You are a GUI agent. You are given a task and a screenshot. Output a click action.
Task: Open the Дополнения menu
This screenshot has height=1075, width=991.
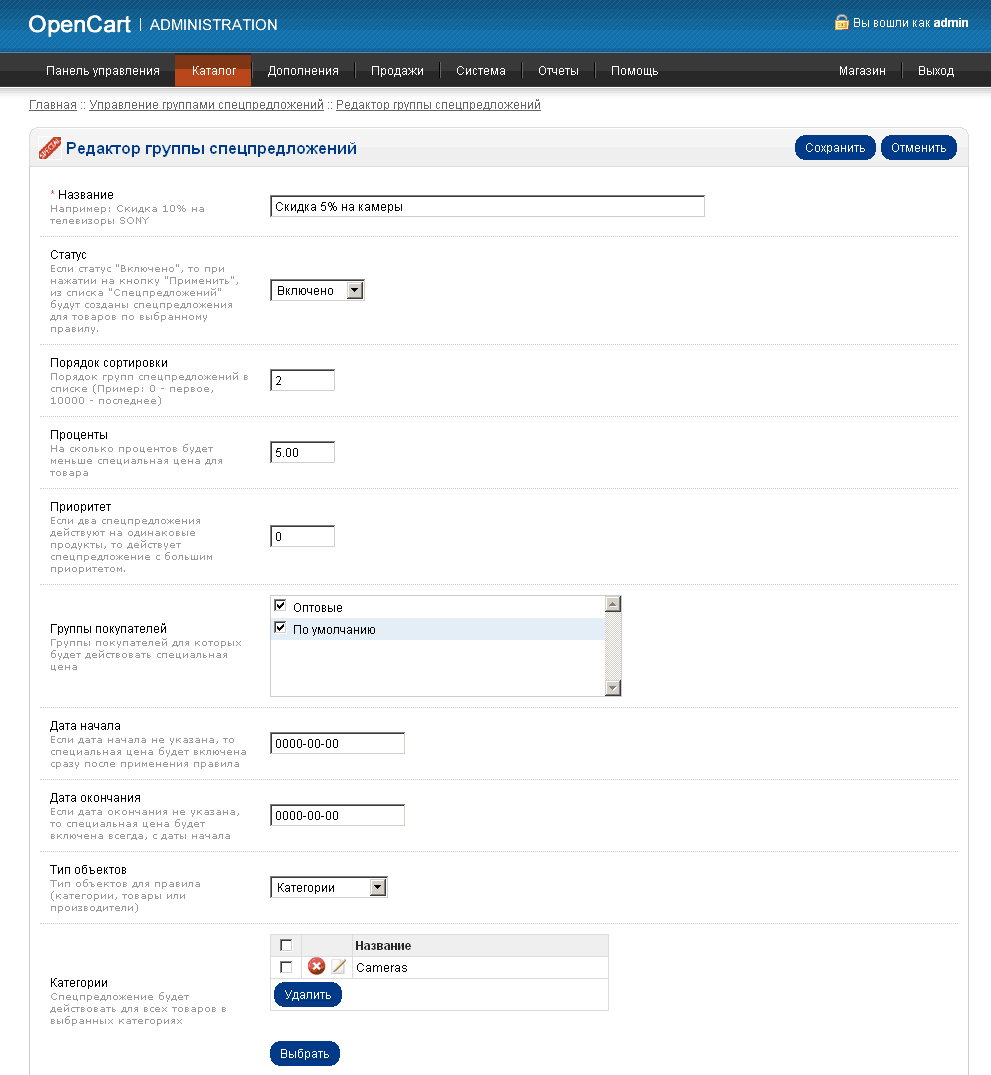pos(303,71)
